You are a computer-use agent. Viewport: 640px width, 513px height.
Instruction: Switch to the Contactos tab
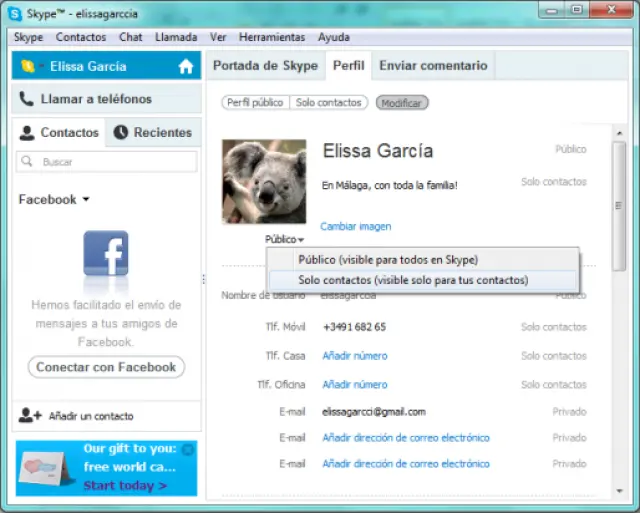[x=59, y=133]
